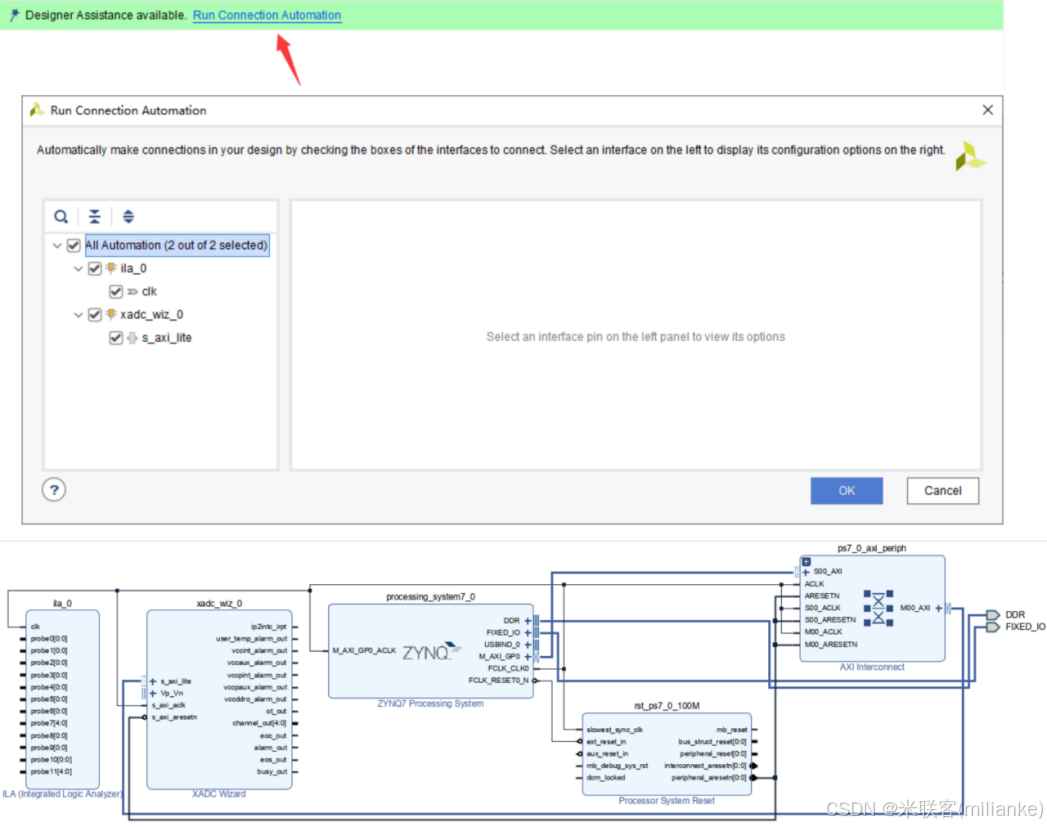The height and width of the screenshot is (827, 1047).
Task: Expand the M00_AXI interface pin
Action: pyautogui.click(x=938, y=608)
